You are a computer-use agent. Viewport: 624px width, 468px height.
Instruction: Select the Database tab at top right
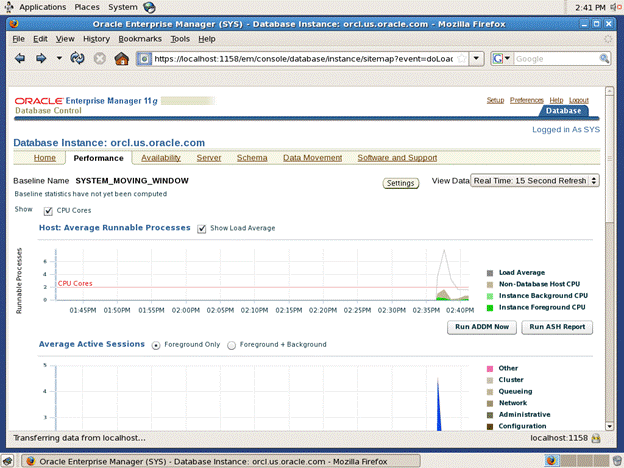click(x=563, y=111)
